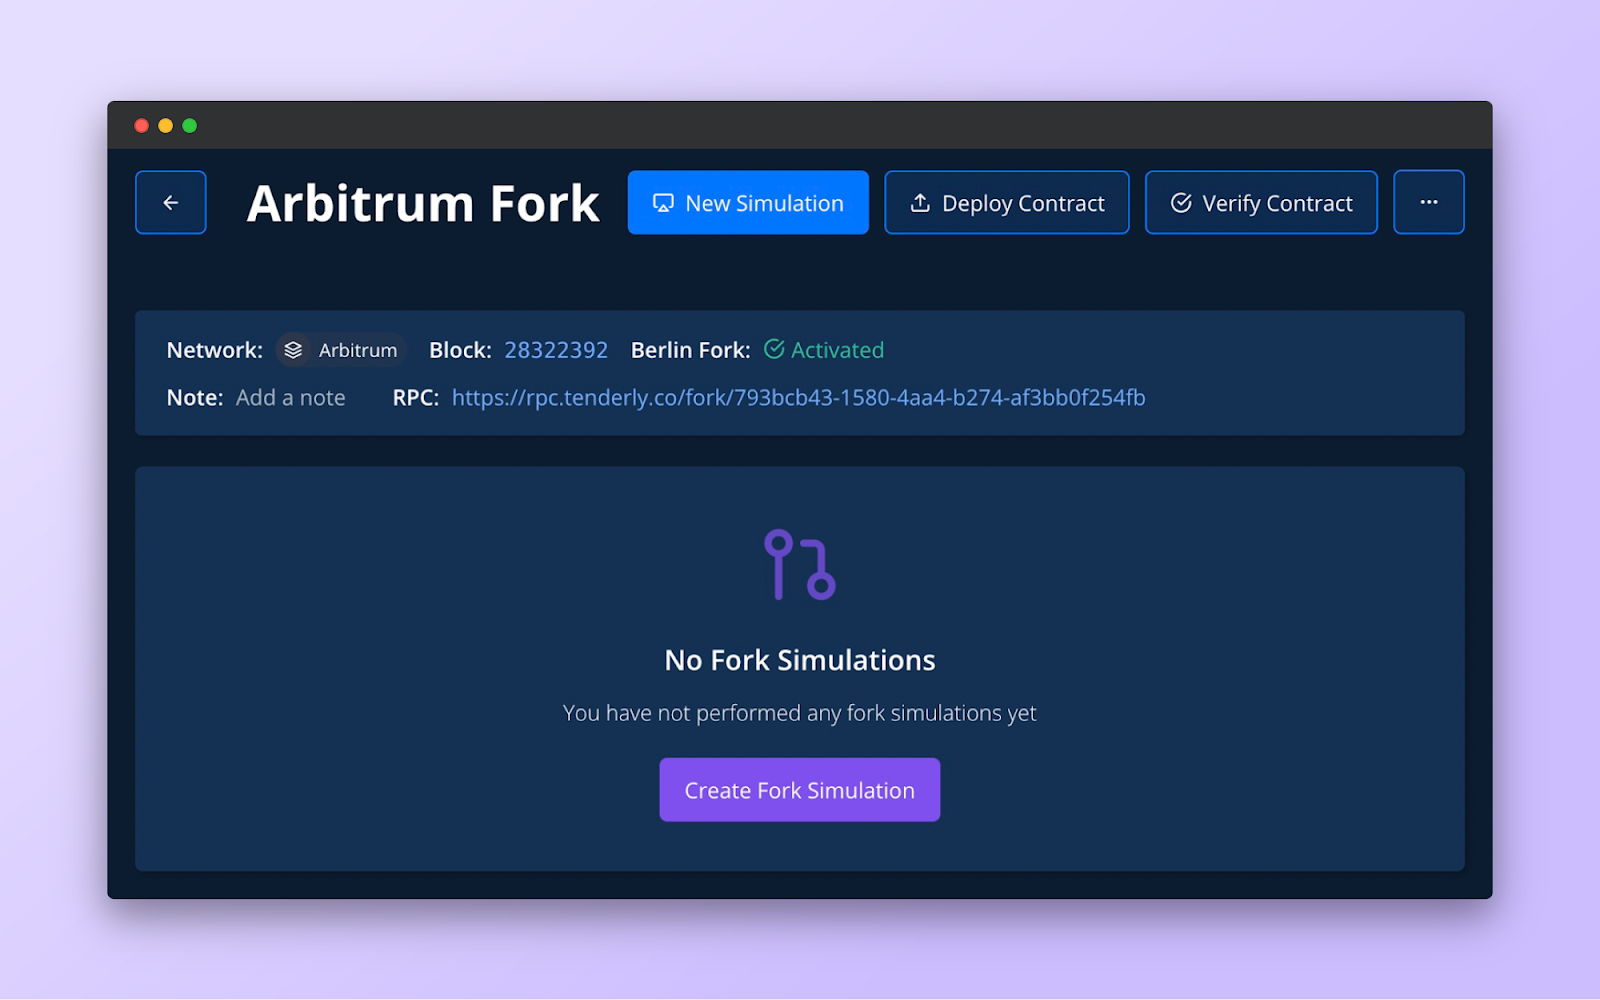Go back using the left arrow button

click(171, 202)
